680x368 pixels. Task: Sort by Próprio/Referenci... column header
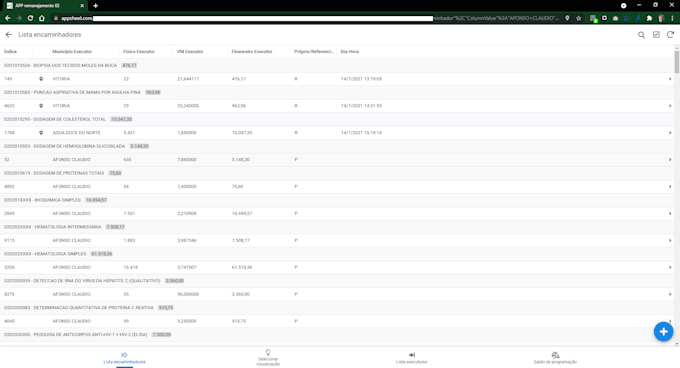(x=314, y=52)
